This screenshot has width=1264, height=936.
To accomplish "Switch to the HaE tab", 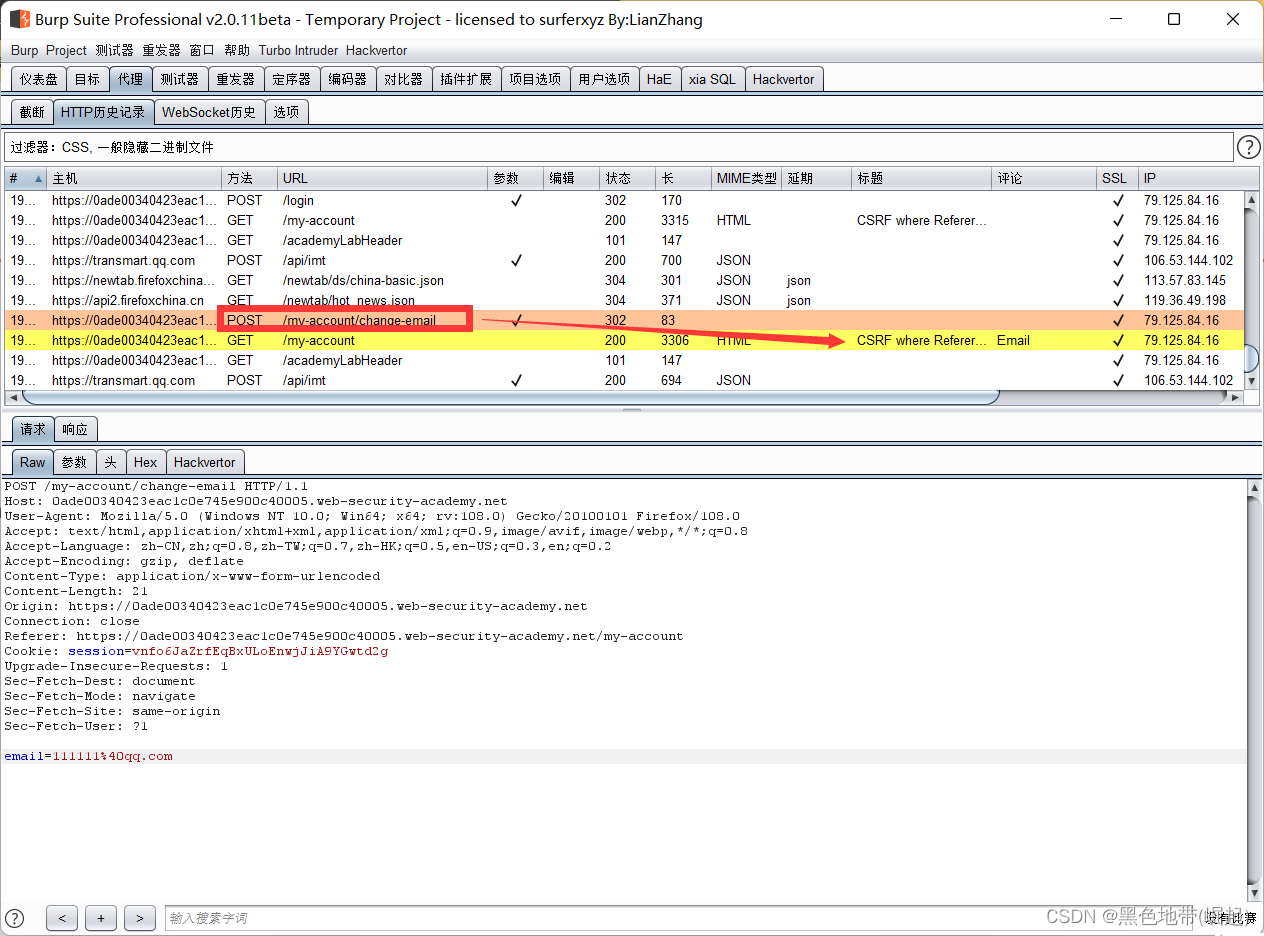I will click(659, 79).
